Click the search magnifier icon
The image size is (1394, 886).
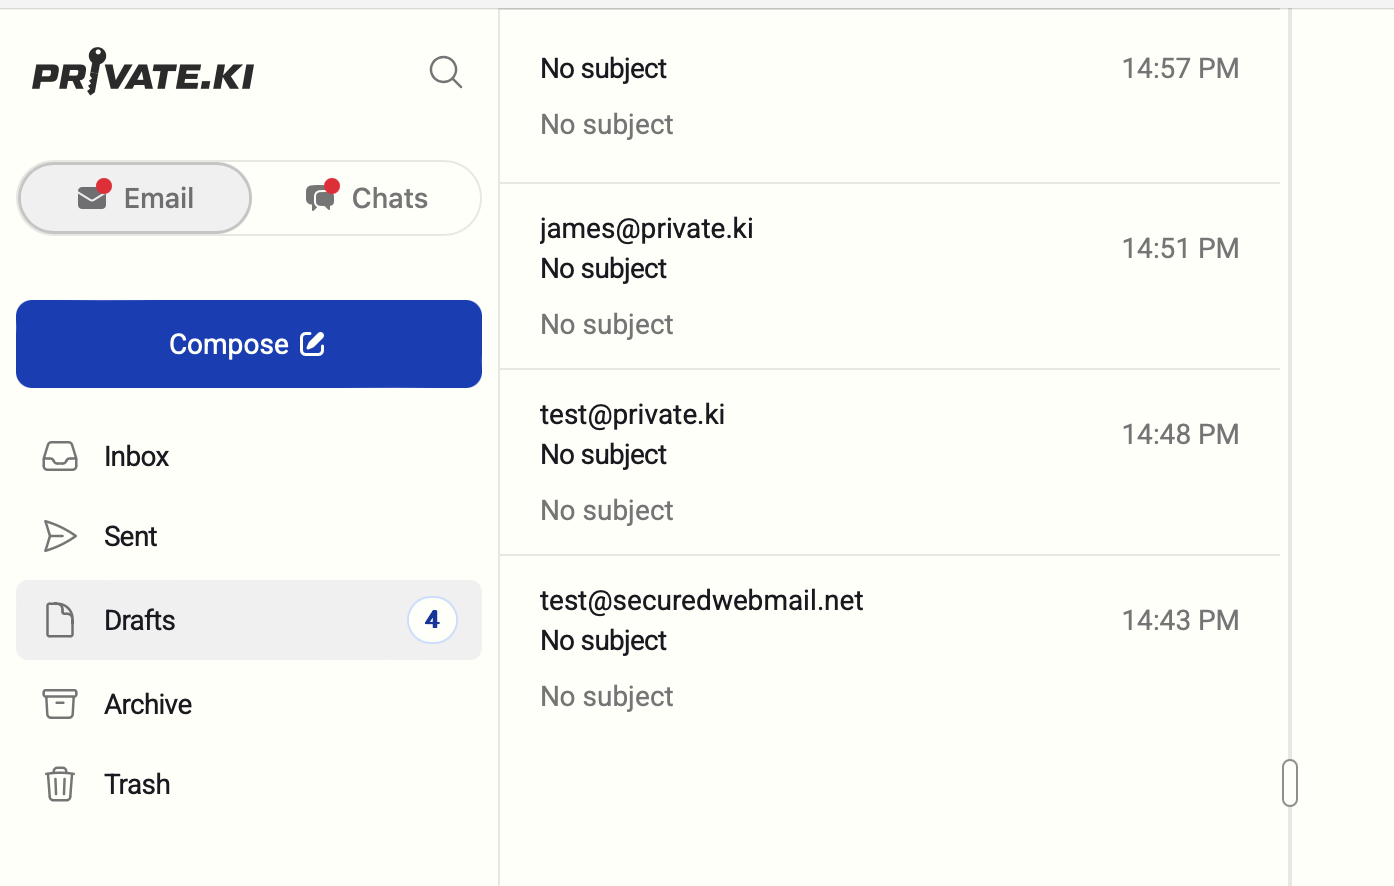point(445,72)
